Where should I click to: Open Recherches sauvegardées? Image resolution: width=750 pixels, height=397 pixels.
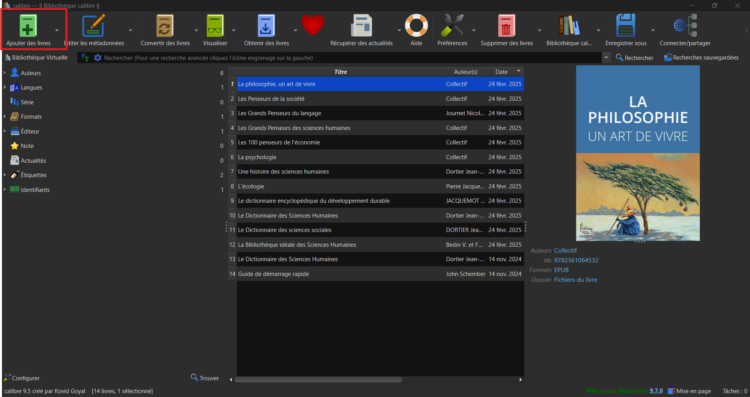(x=701, y=57)
